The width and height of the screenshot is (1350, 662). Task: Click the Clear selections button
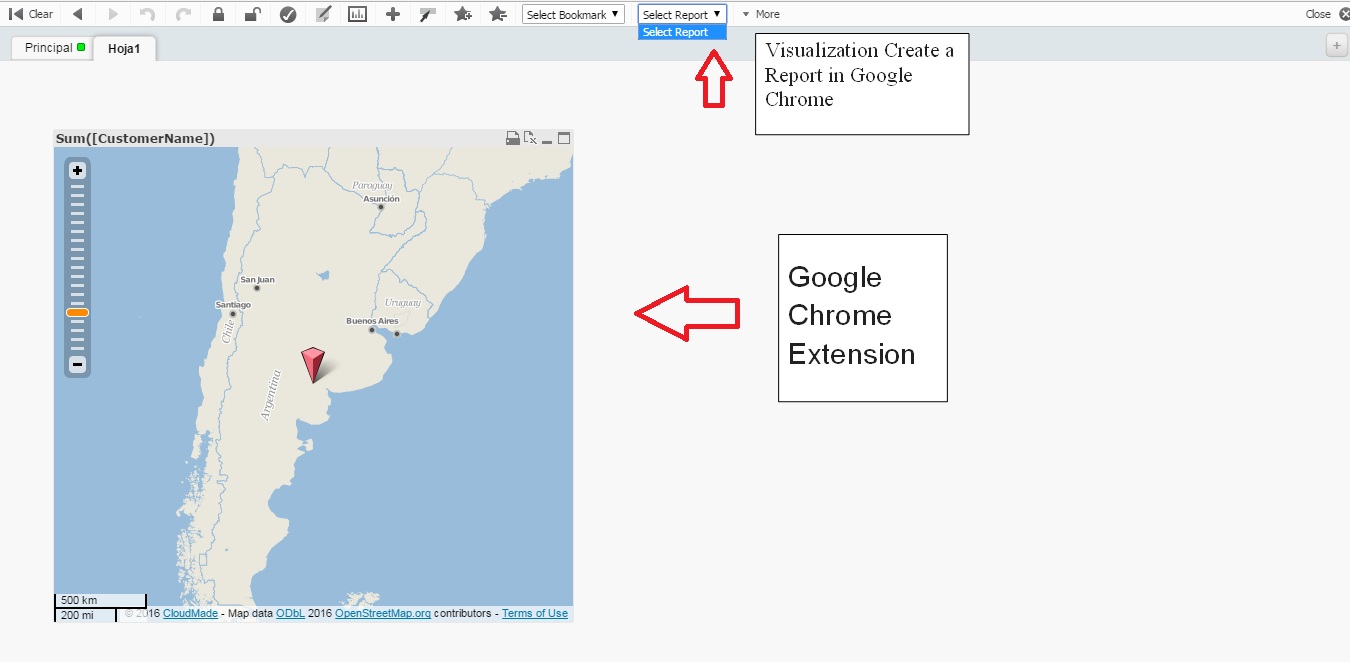pos(33,13)
